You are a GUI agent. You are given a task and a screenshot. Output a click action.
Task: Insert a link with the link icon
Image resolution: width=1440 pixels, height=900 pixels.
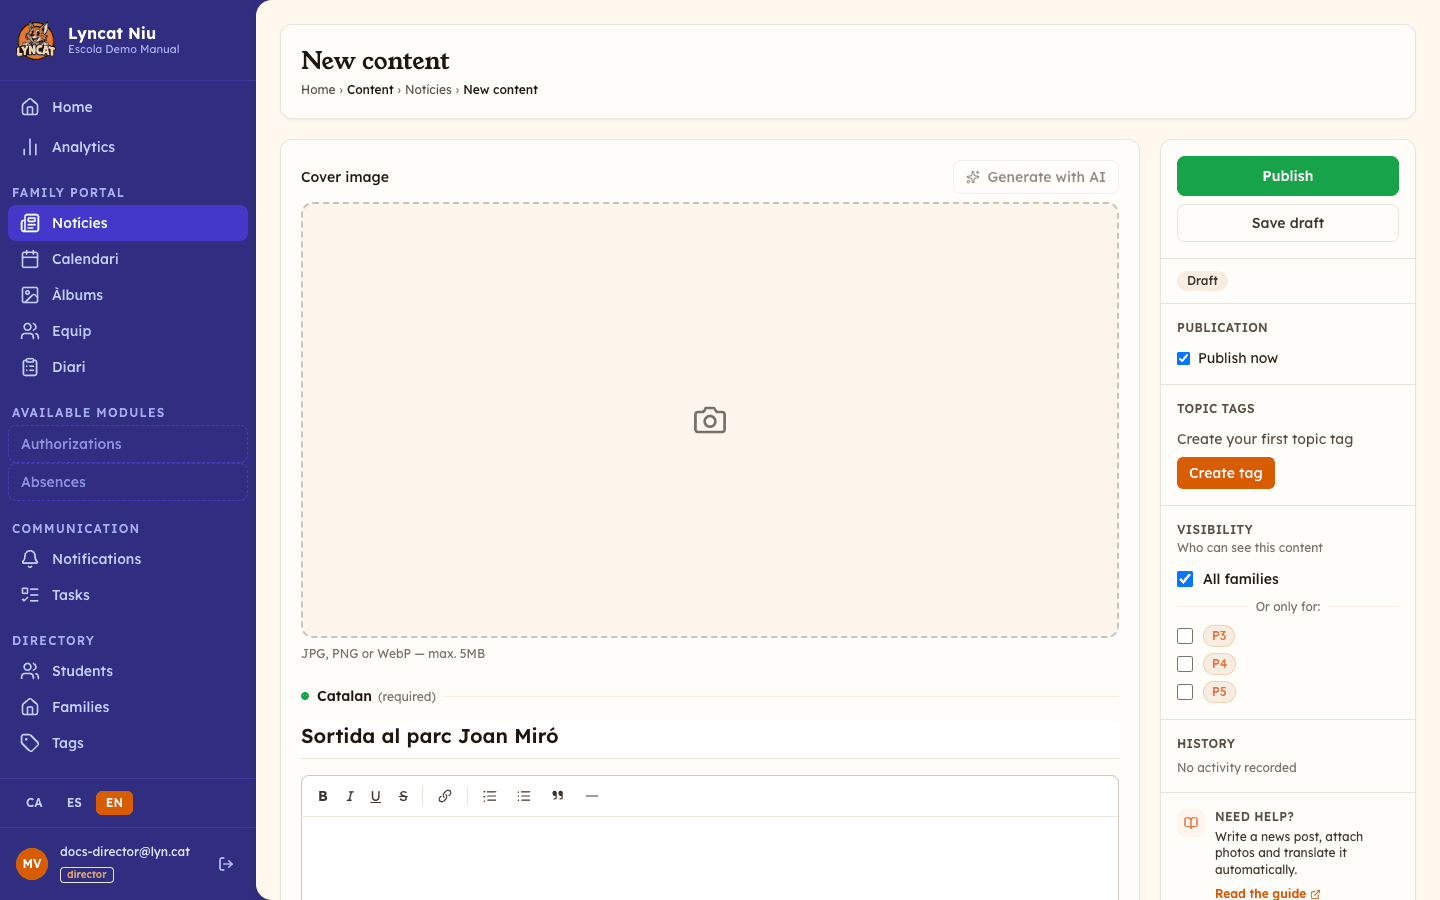(x=445, y=796)
